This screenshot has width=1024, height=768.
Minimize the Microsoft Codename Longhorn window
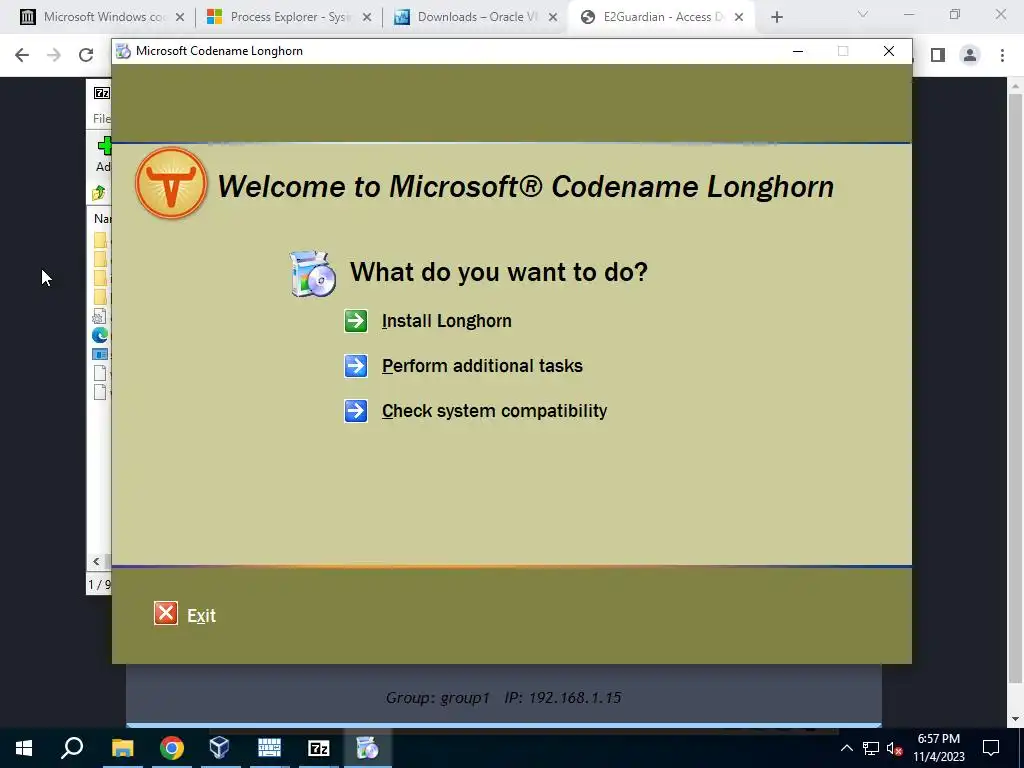pyautogui.click(x=798, y=51)
